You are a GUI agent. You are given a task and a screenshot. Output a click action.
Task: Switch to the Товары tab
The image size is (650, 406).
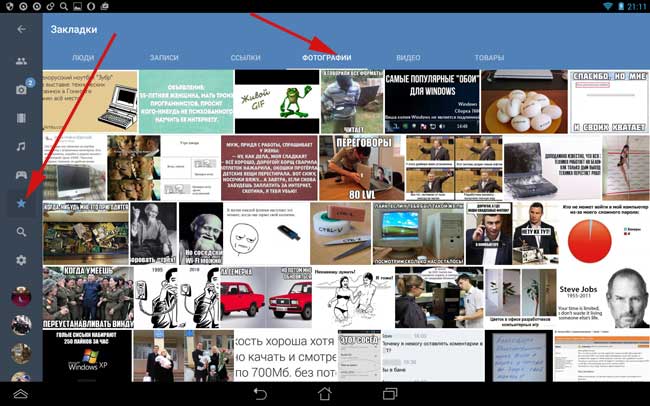click(x=489, y=59)
